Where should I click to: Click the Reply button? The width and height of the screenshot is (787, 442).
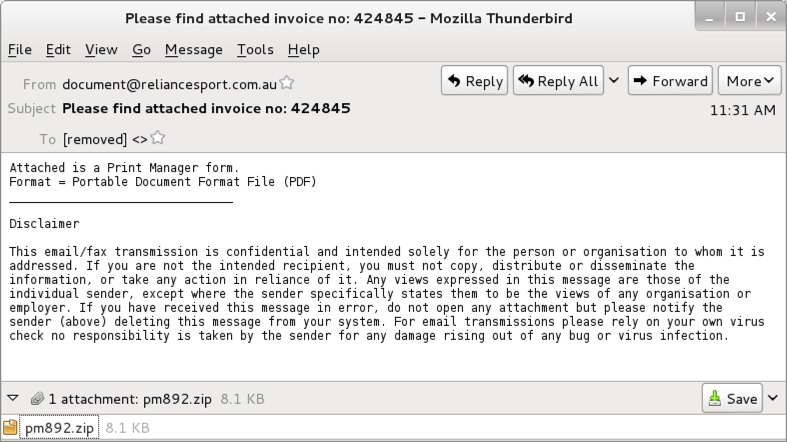pos(474,81)
